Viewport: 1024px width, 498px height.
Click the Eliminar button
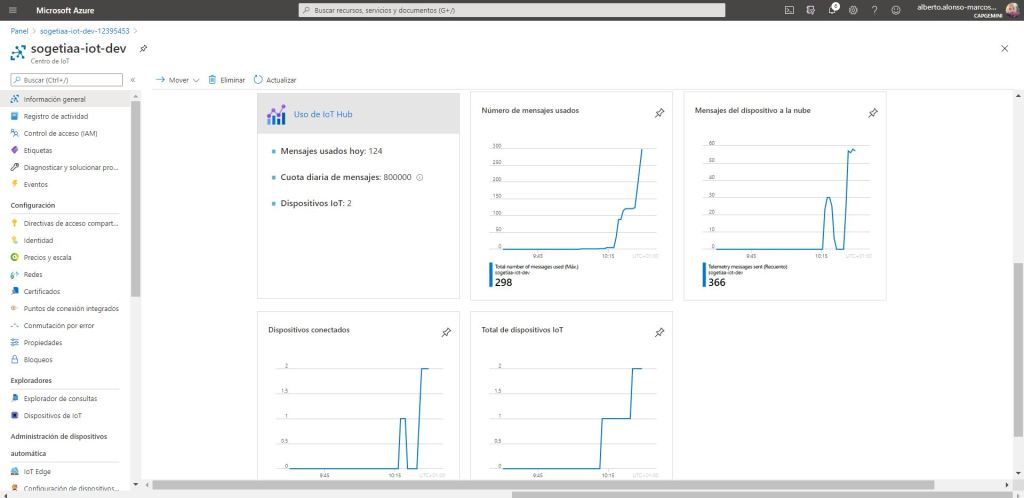[226, 80]
